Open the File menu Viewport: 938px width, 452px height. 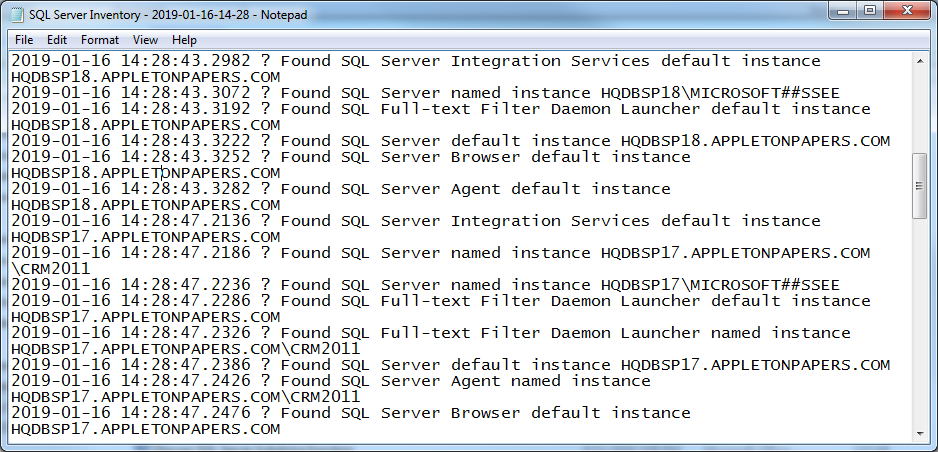(24, 40)
